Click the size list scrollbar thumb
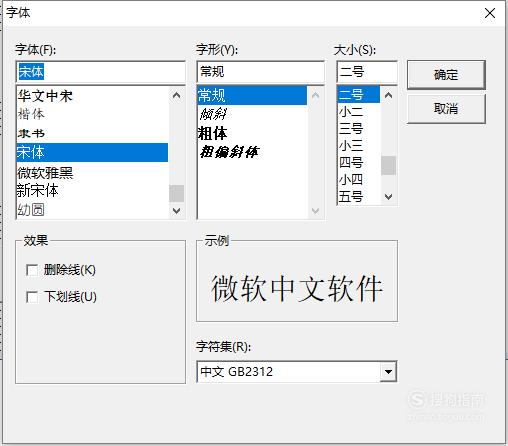 tap(388, 165)
